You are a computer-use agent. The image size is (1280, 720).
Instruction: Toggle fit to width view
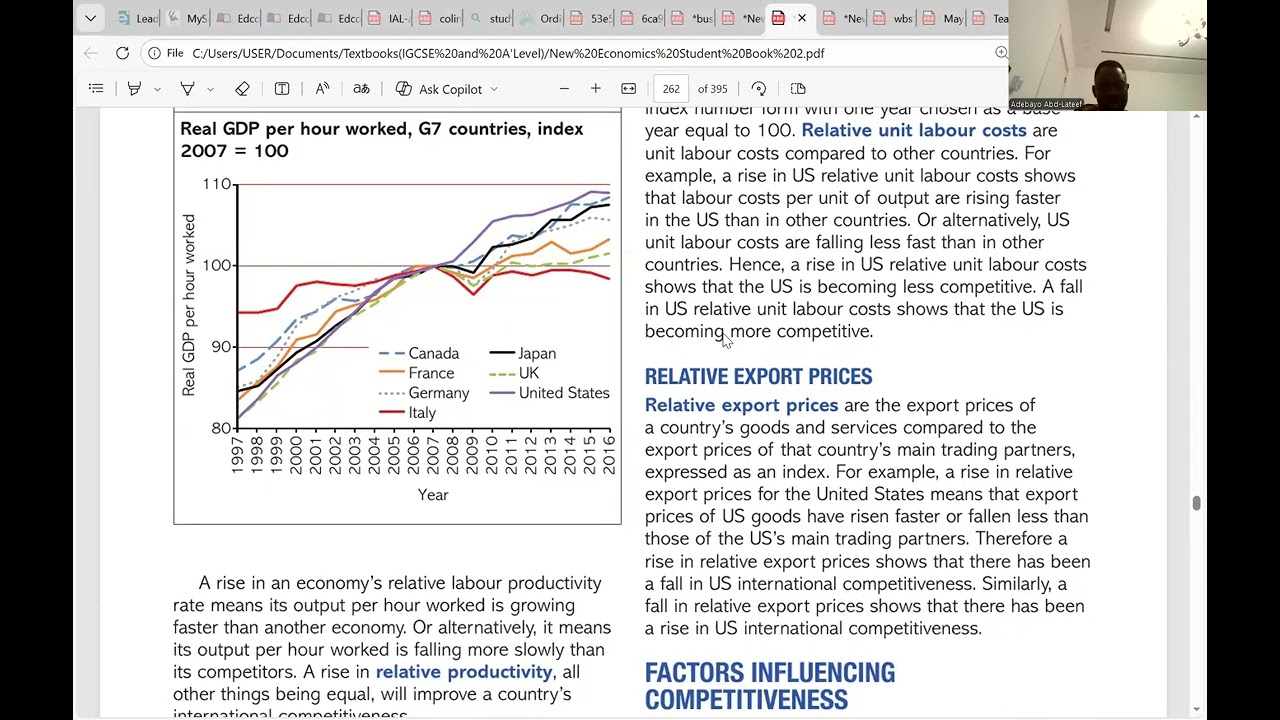pos(628,89)
